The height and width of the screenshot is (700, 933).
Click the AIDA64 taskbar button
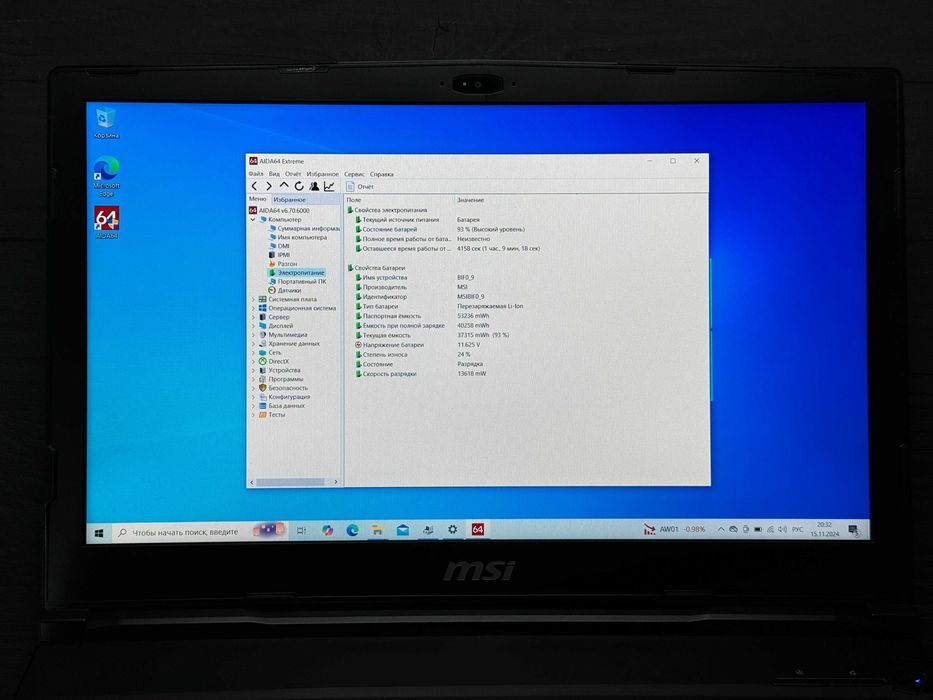pyautogui.click(x=478, y=529)
